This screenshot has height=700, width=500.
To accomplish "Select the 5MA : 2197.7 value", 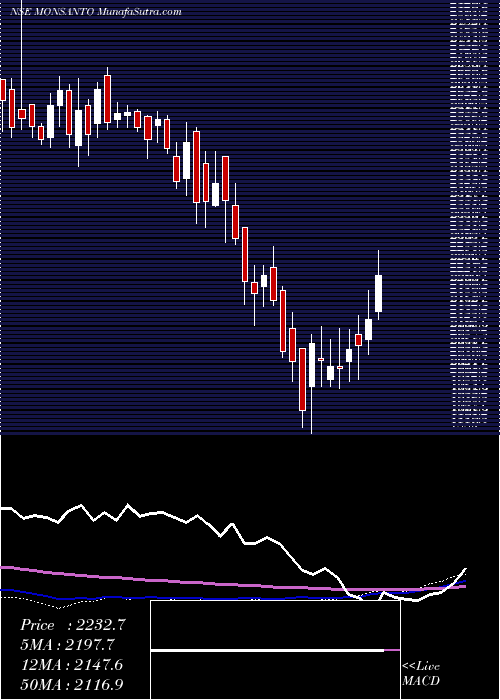I will pyautogui.click(x=67, y=645).
